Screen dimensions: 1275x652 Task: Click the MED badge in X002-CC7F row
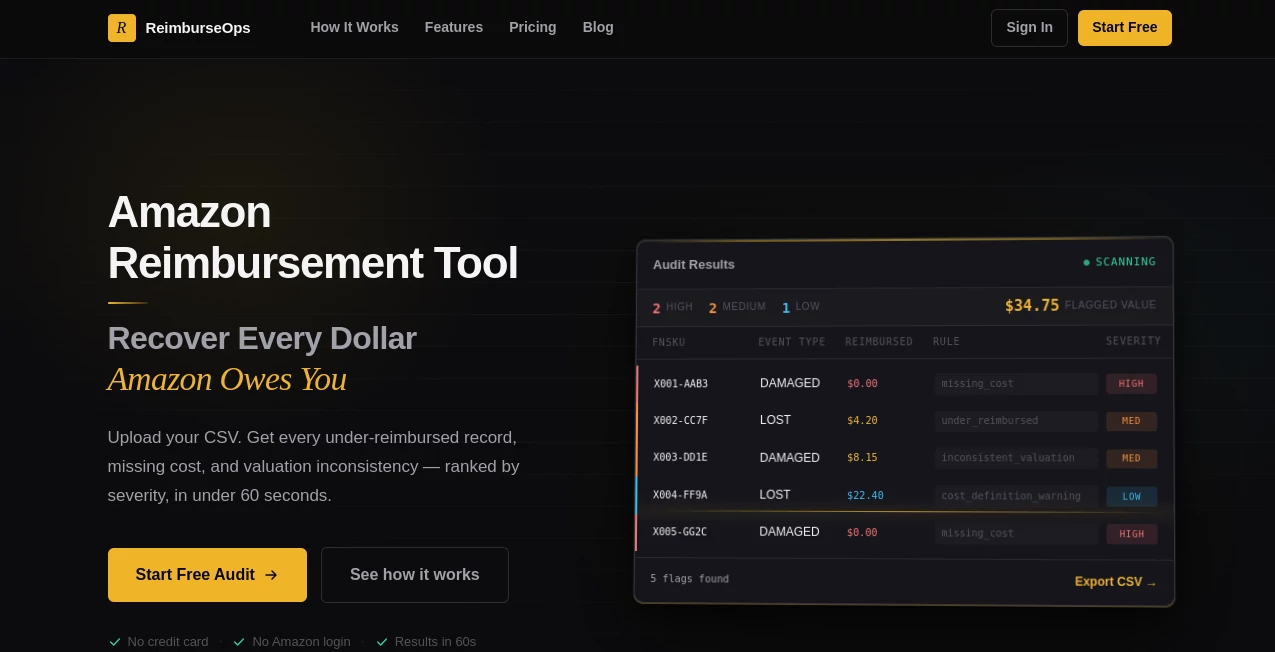(x=1131, y=421)
